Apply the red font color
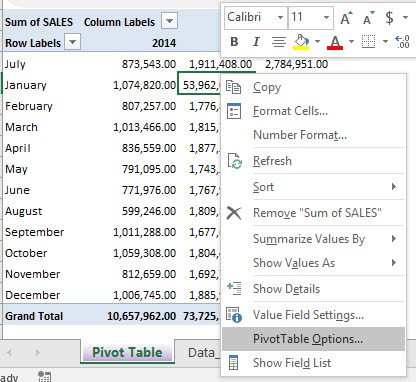Viewport: 416px width, 382px height. (335, 42)
